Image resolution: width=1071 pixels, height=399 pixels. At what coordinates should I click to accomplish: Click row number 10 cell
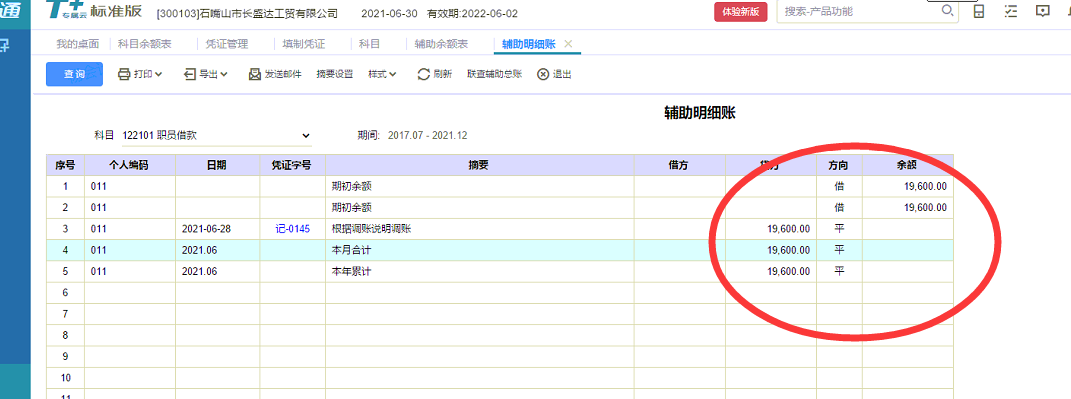click(66, 377)
